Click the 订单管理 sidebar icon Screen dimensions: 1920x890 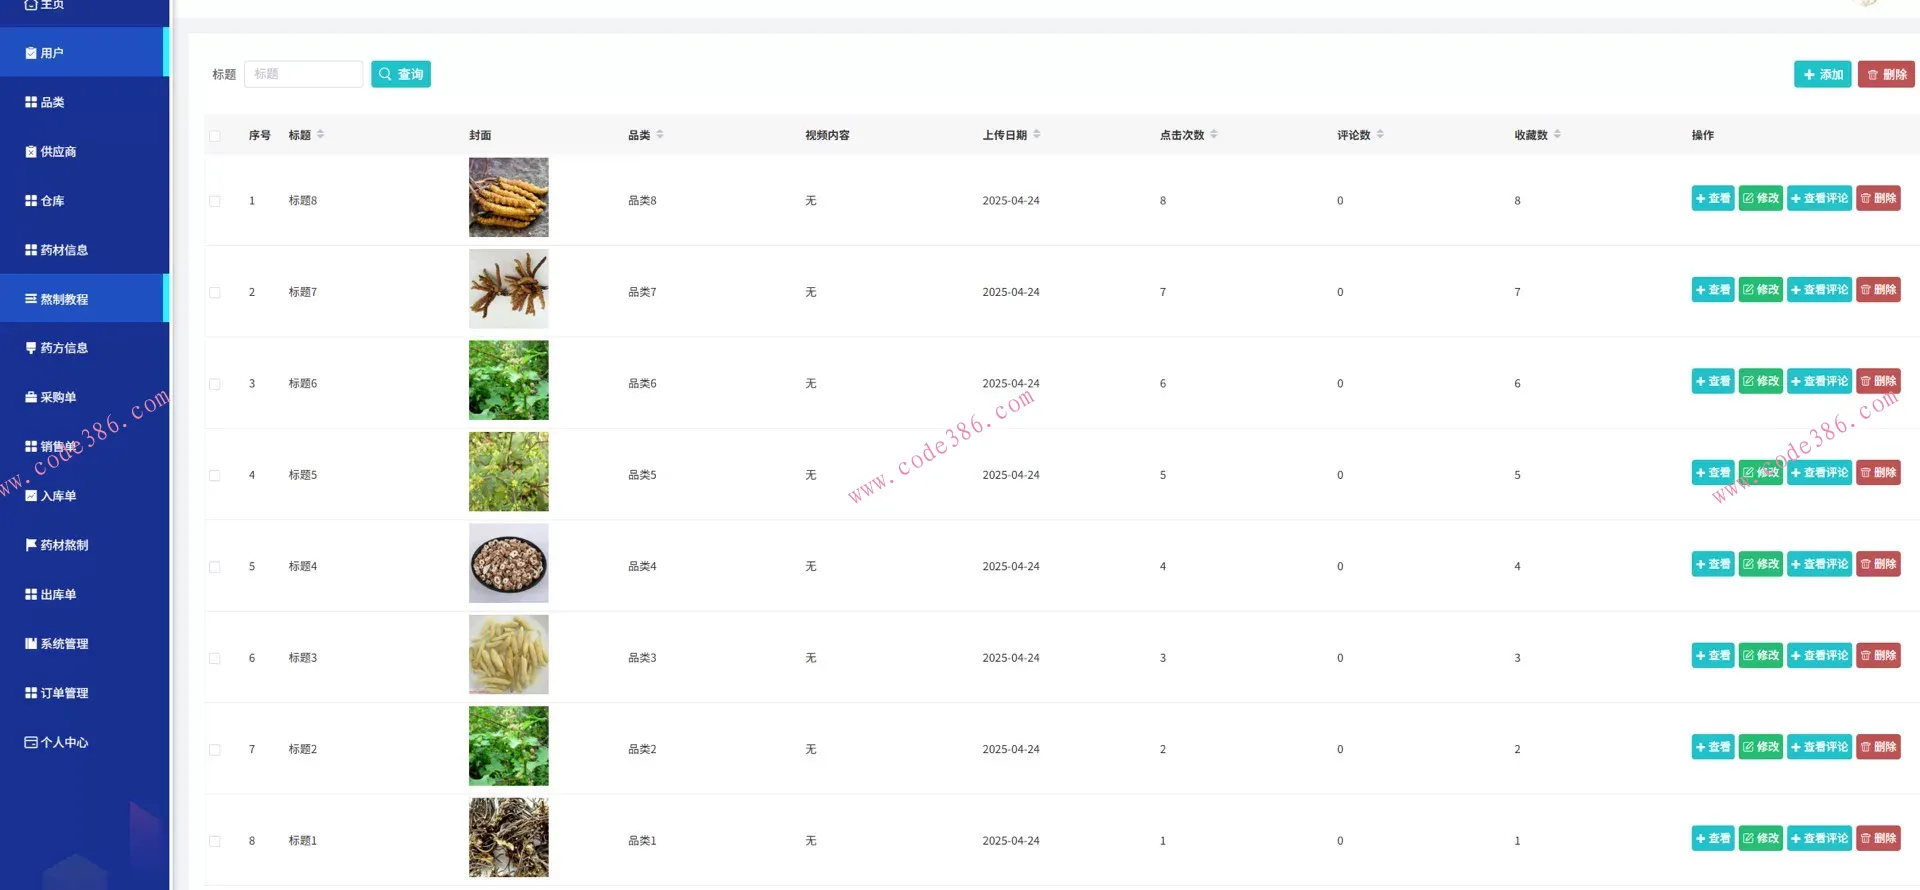coord(31,693)
